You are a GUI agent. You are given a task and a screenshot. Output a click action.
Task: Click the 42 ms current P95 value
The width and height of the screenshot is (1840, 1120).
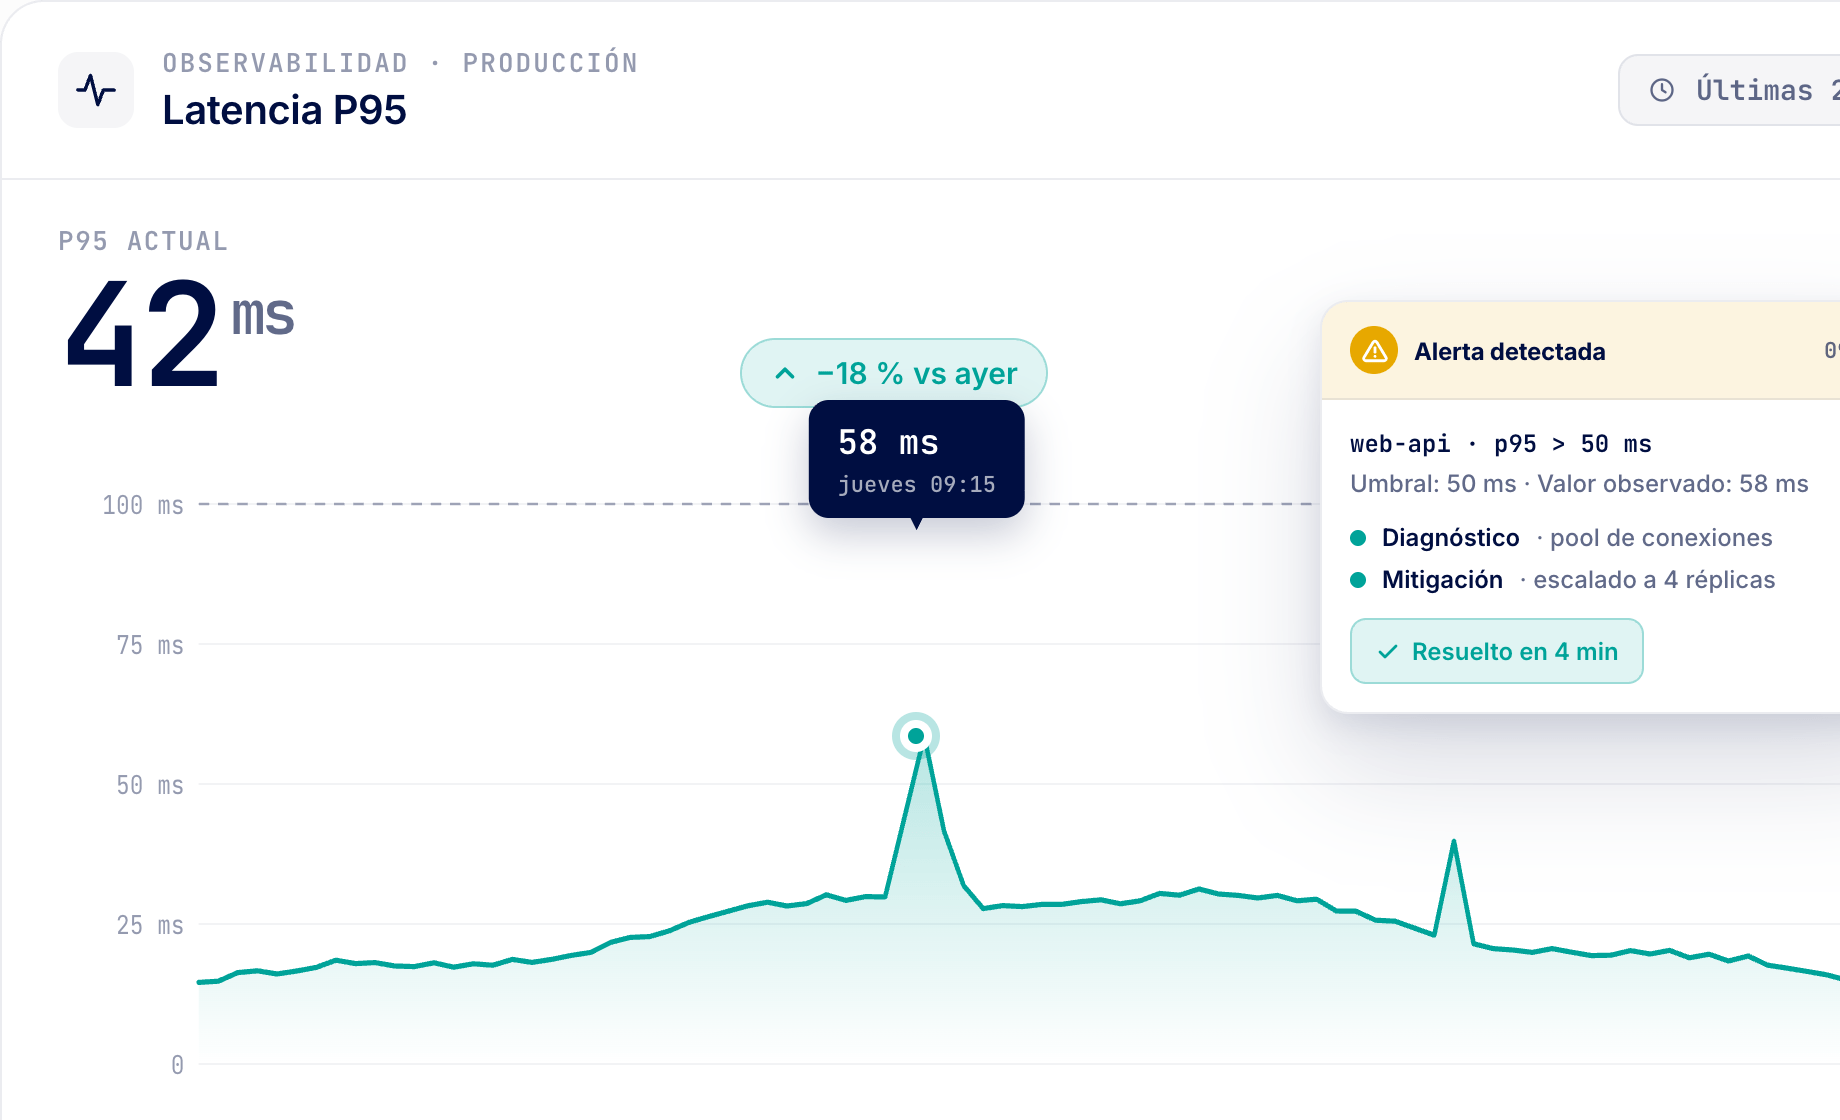pyautogui.click(x=180, y=333)
